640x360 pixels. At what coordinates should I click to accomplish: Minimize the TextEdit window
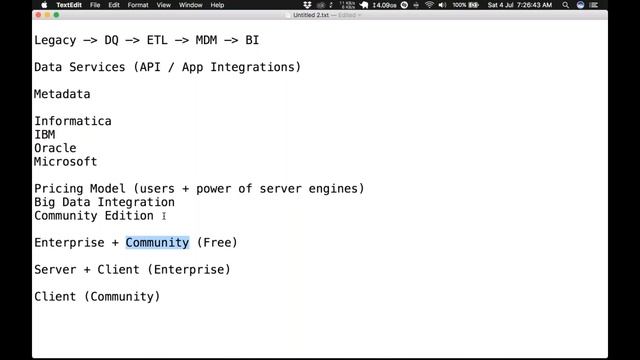click(x=47, y=15)
